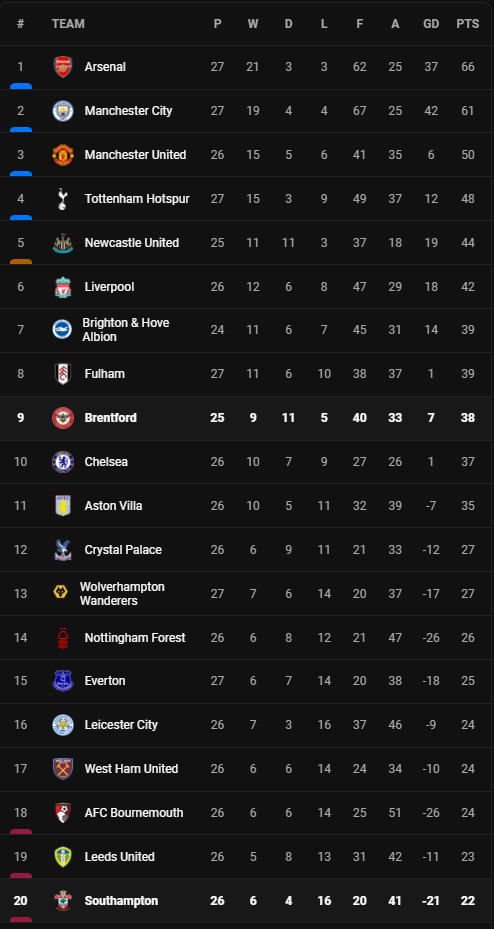Select the Everton team row name
This screenshot has height=929, width=494.
[x=105, y=681]
